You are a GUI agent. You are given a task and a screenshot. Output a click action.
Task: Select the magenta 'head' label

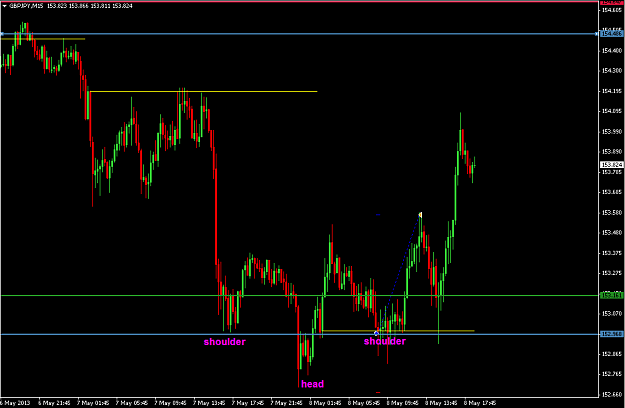pos(312,384)
